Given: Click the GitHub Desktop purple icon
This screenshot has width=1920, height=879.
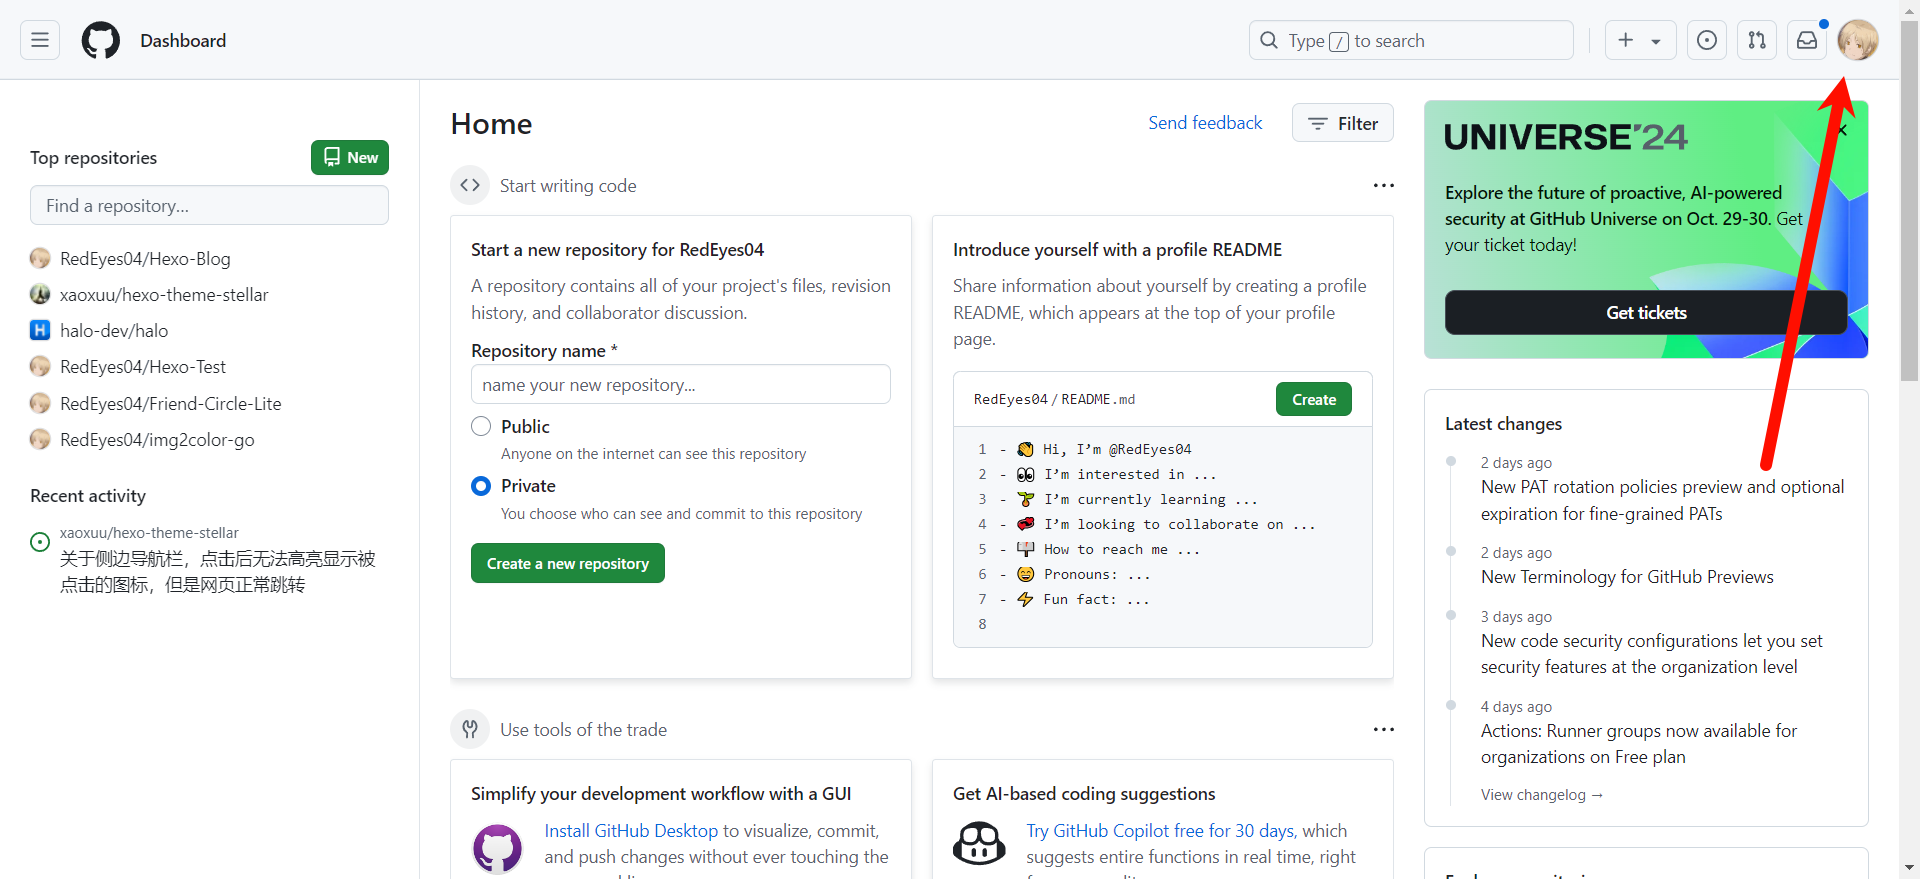Looking at the screenshot, I should (x=497, y=848).
